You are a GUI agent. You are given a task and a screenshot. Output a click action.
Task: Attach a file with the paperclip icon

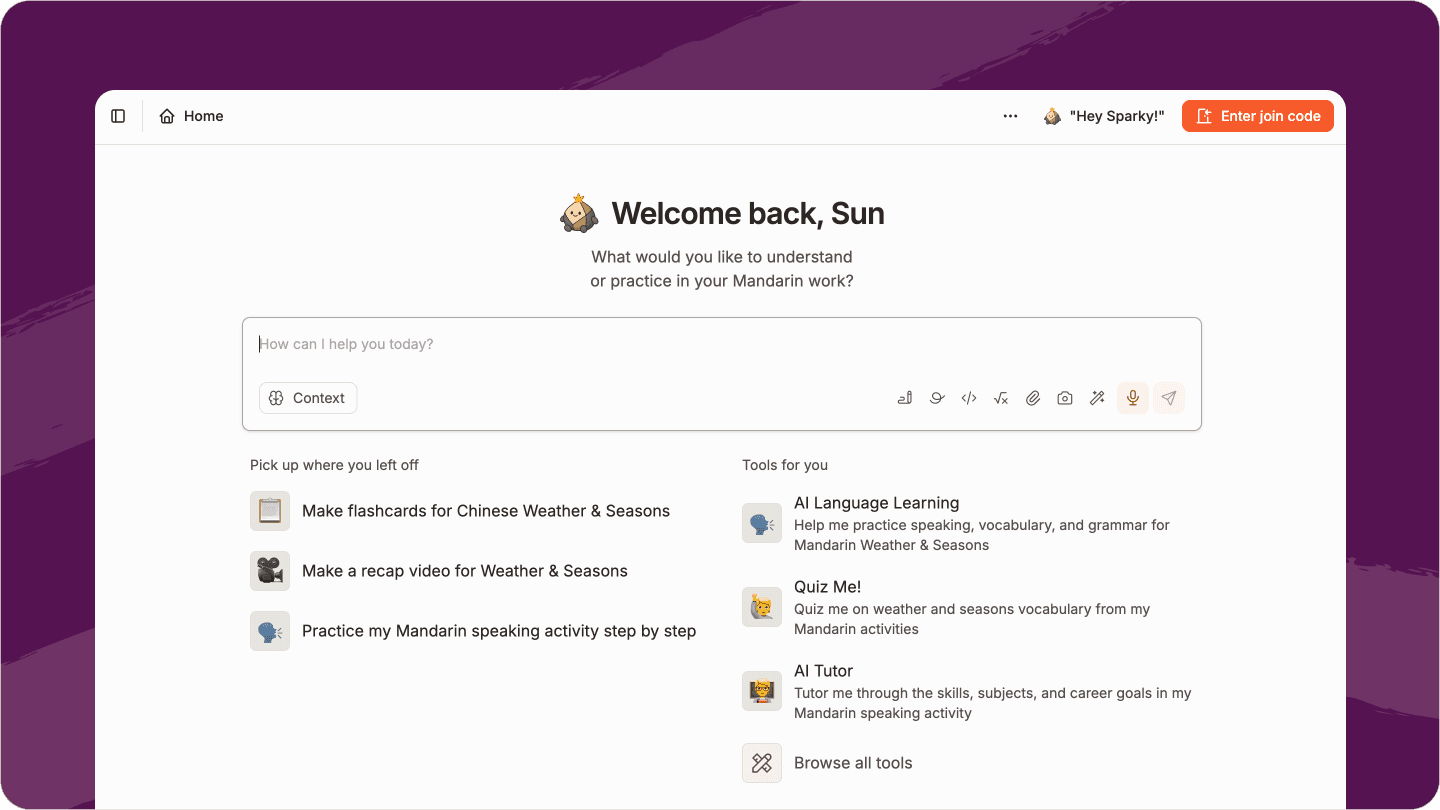1033,398
